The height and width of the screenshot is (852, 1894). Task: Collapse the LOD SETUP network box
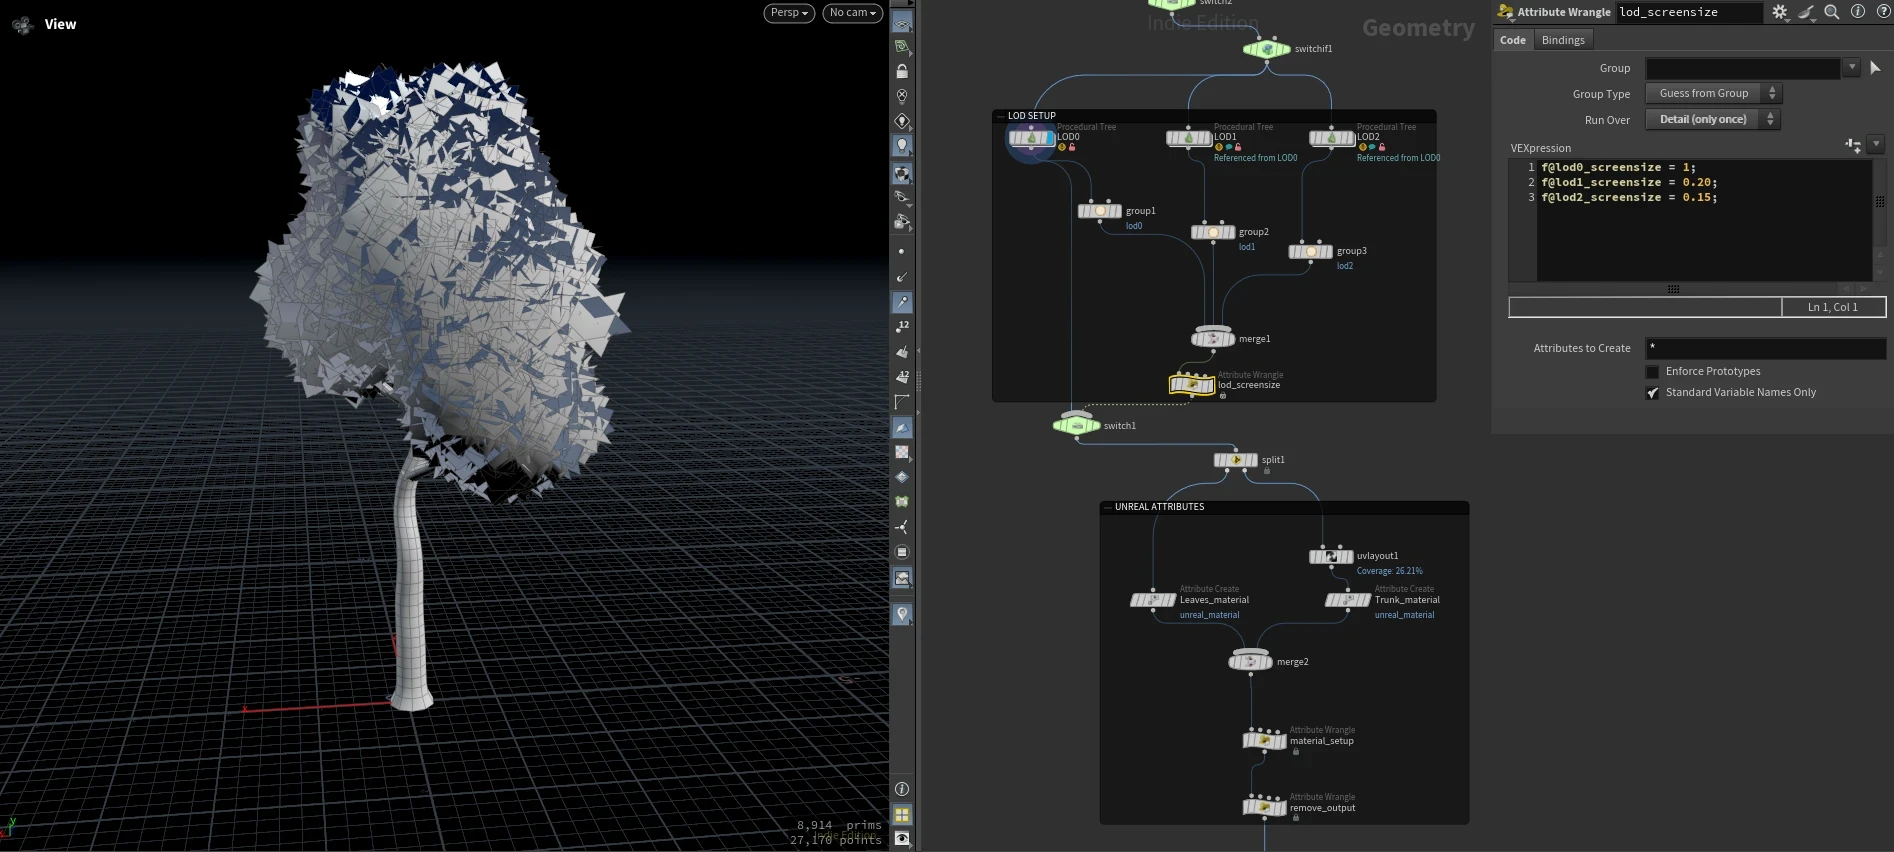click(1000, 116)
